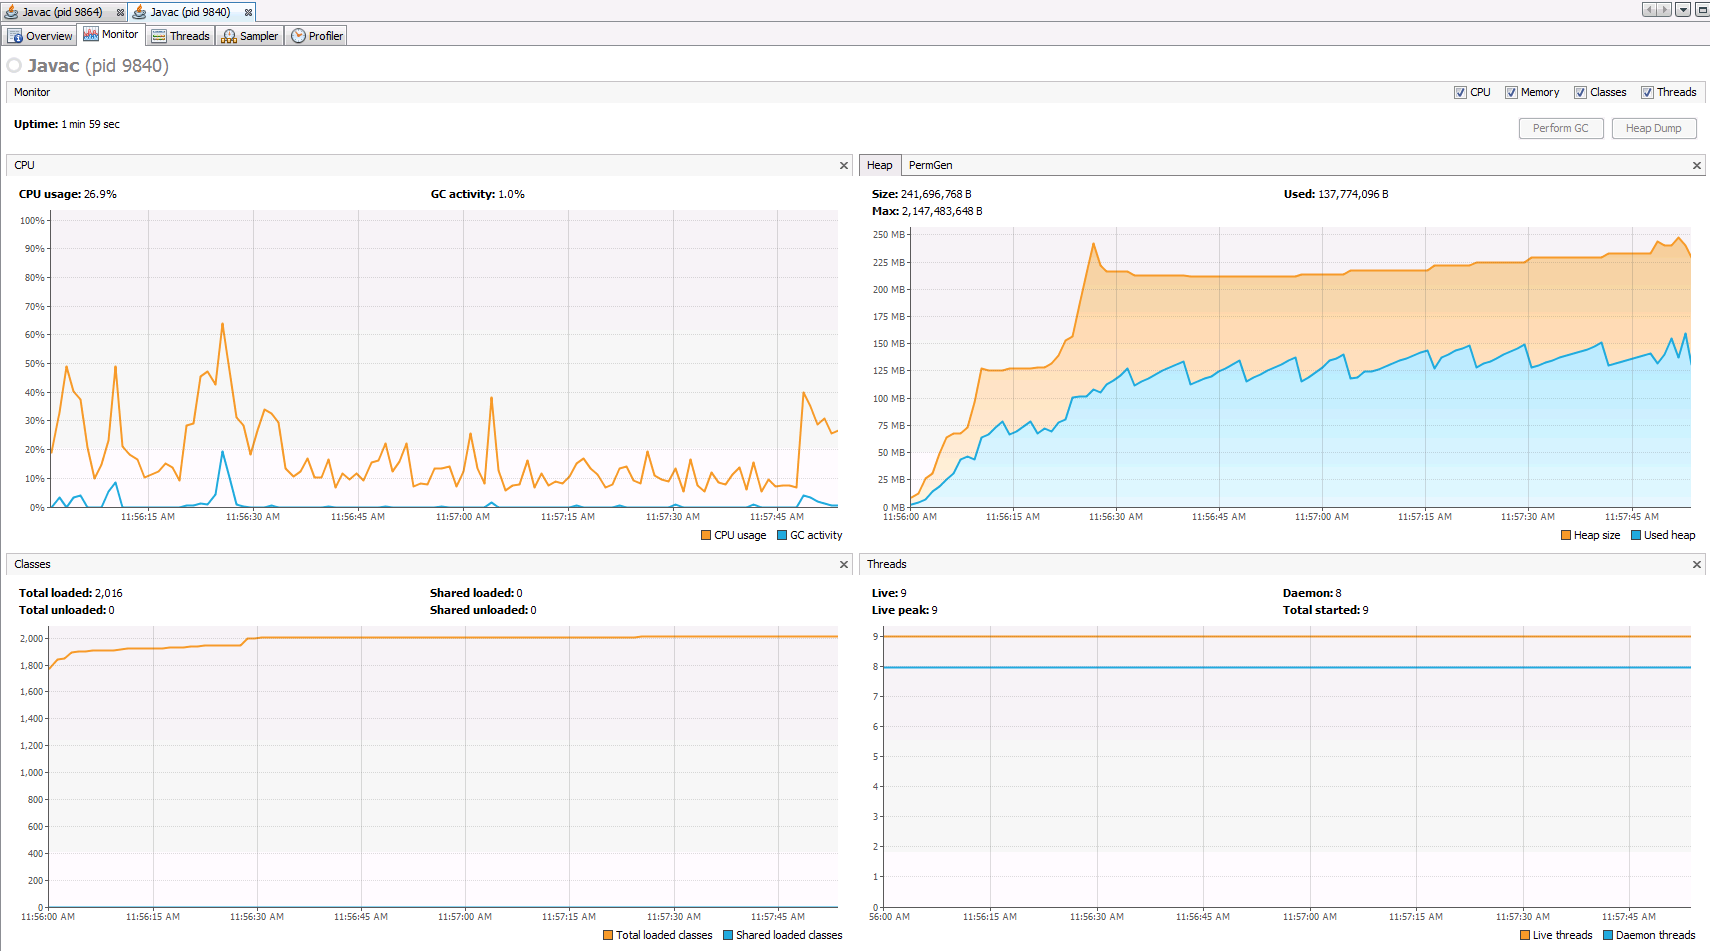This screenshot has width=1710, height=951.
Task: Maximize the document window using top-right icon
Action: point(1702,10)
